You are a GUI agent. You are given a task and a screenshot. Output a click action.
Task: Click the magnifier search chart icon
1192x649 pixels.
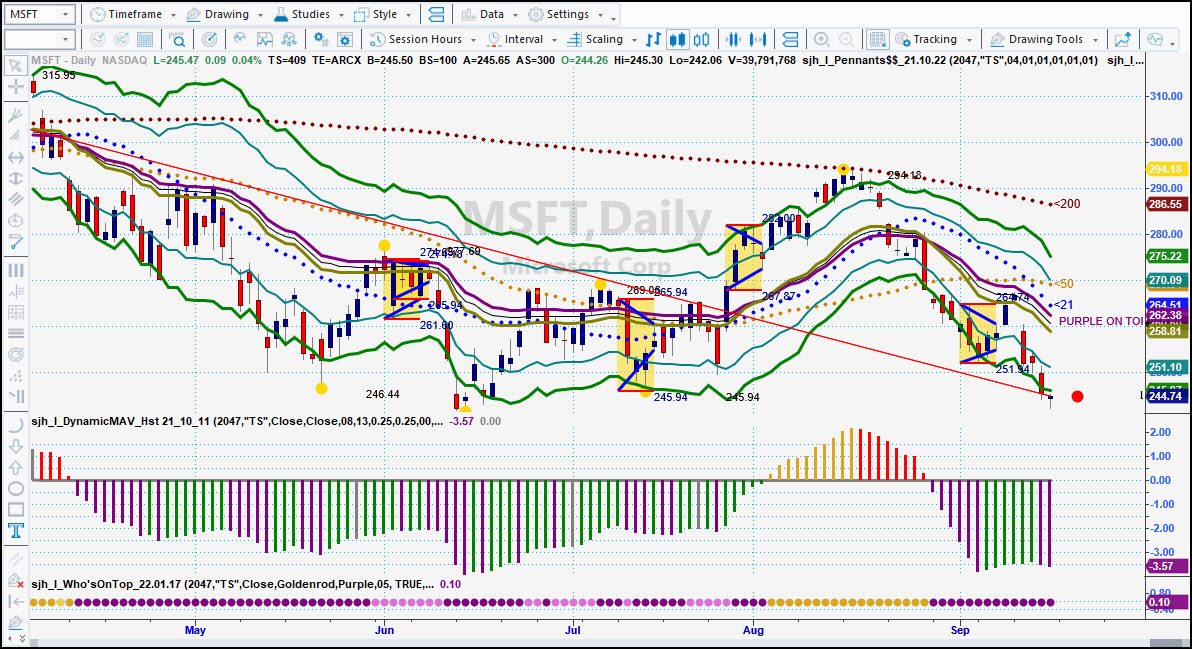pyautogui.click(x=178, y=40)
